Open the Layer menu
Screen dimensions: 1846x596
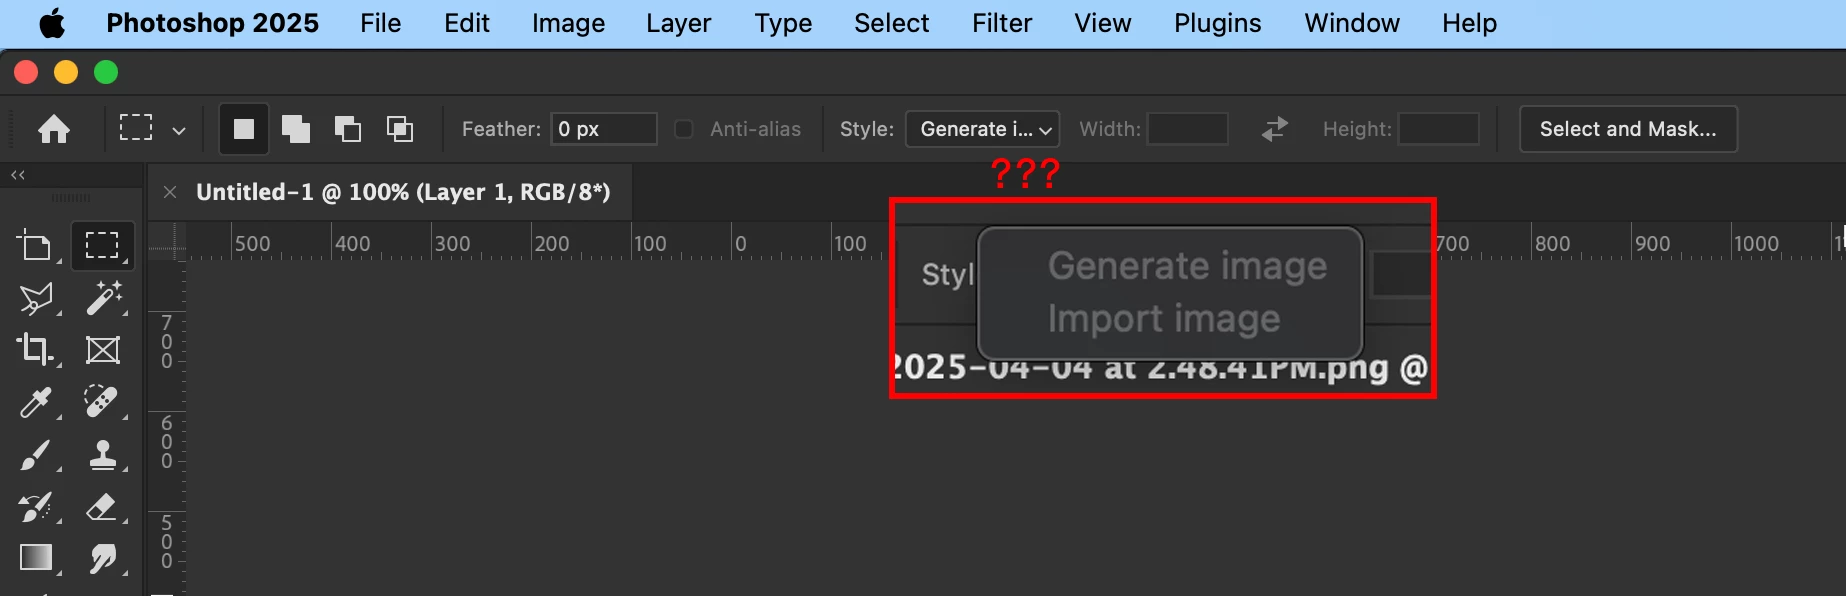click(678, 23)
